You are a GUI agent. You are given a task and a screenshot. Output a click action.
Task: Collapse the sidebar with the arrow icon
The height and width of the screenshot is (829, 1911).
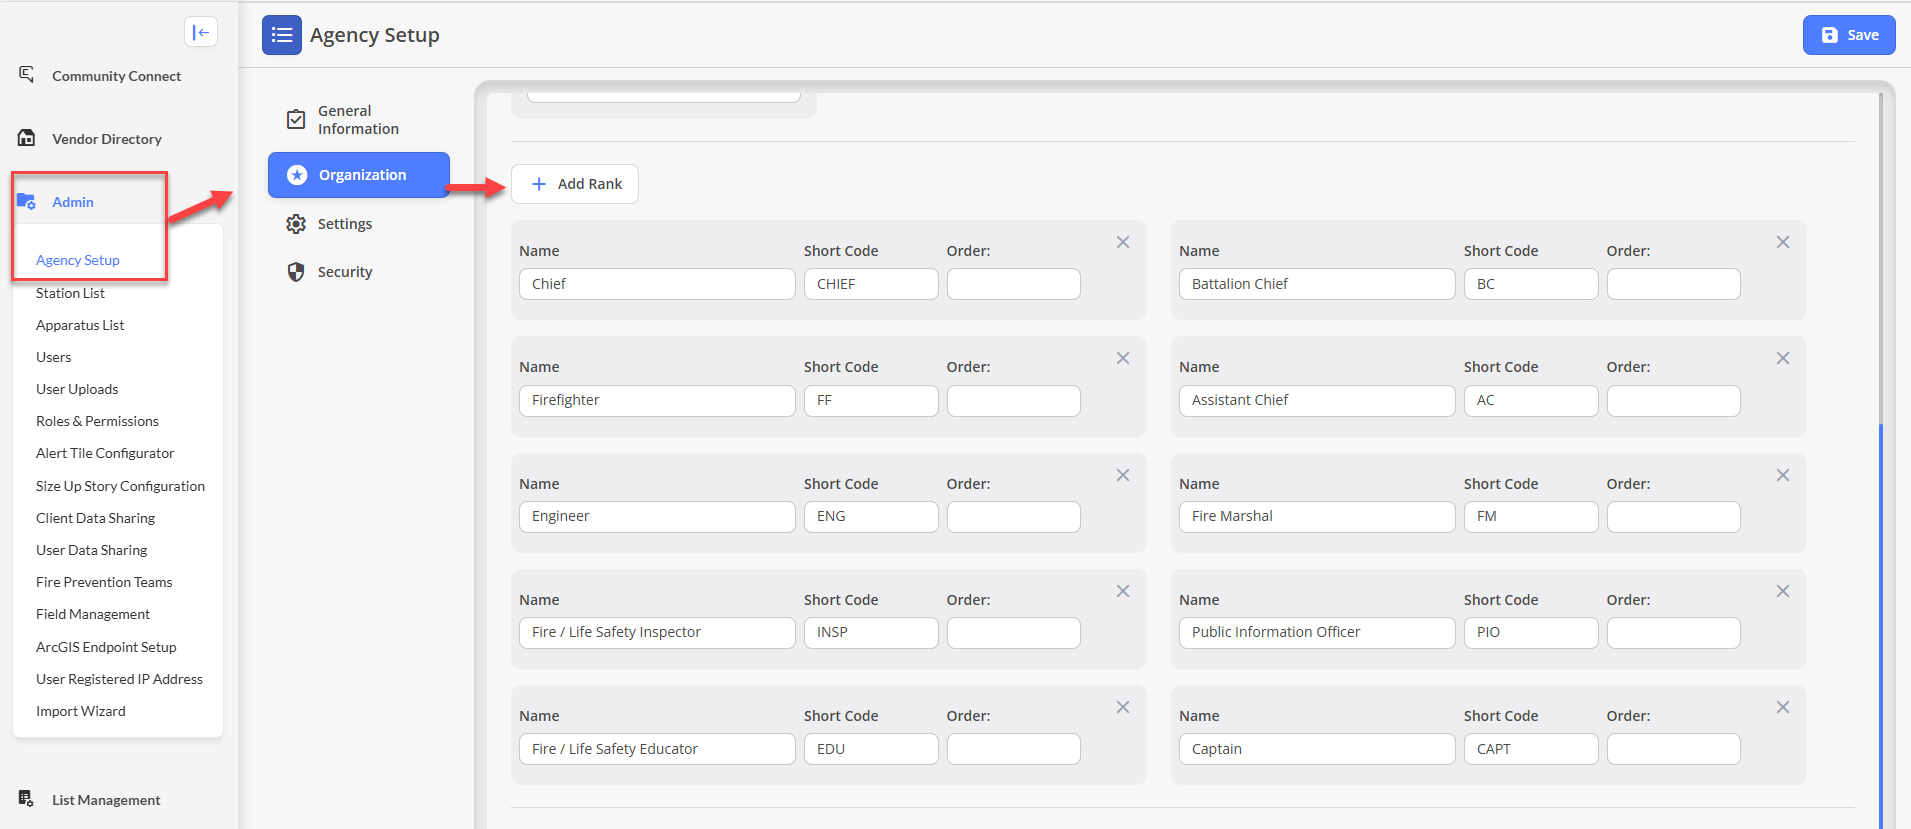point(201,32)
